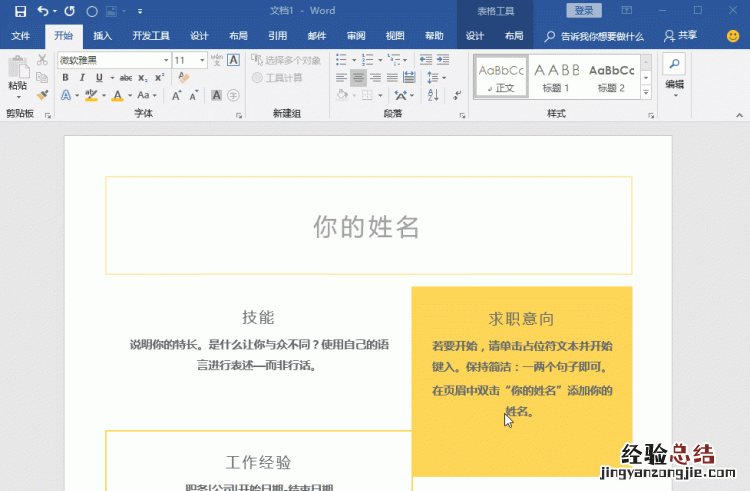The width and height of the screenshot is (750, 491).
Task: Click the smiley feedback icon
Action: (733, 36)
